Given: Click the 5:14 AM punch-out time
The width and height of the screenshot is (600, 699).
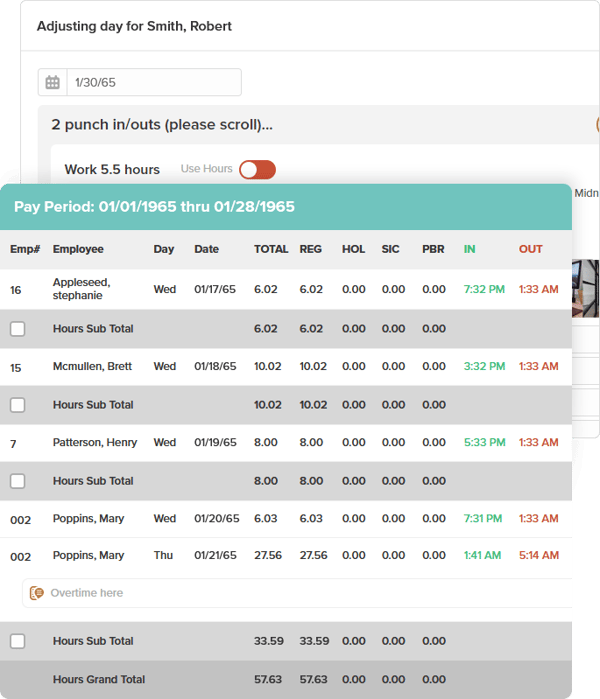Looking at the screenshot, I should coord(538,555).
